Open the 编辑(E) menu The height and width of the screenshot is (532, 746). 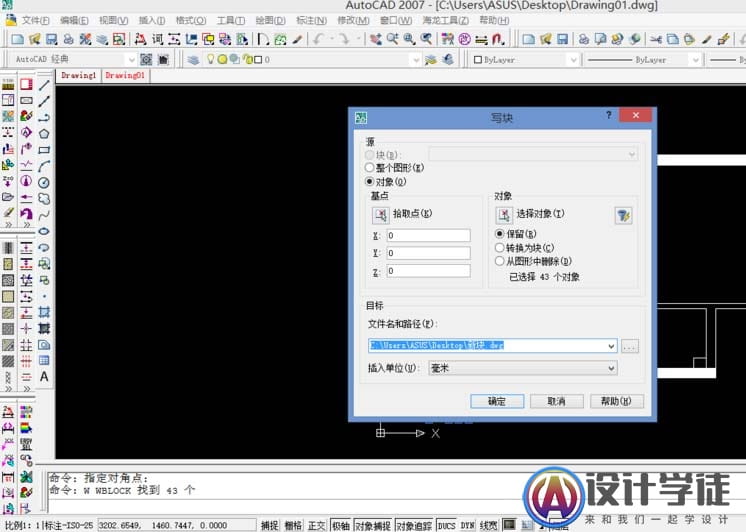point(74,20)
